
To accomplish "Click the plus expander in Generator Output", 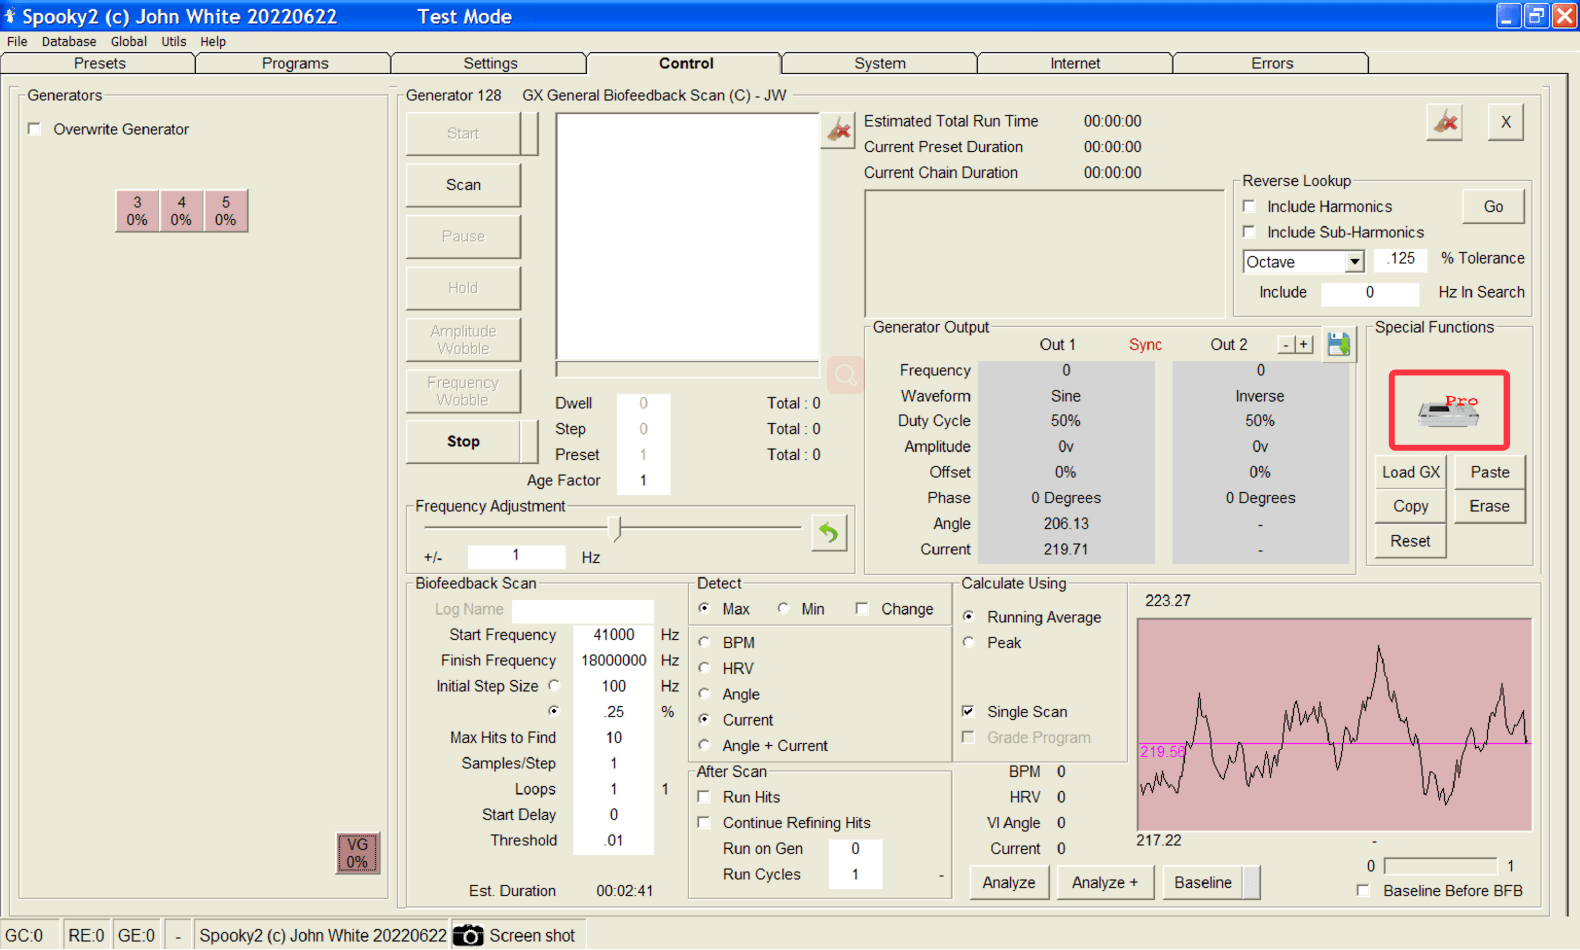I will coord(1303,345).
